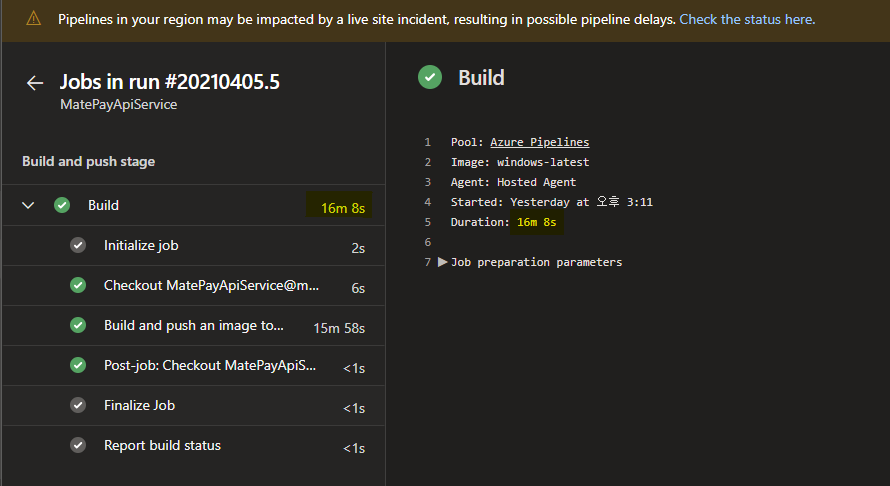The width and height of the screenshot is (890, 486).
Task: Click the Build and push stage header
Action: coord(88,161)
